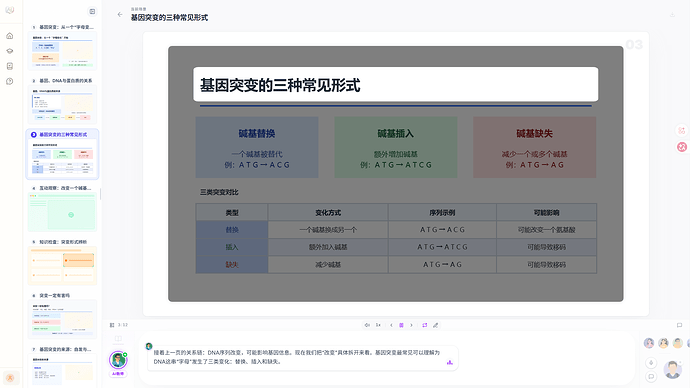690x388 pixels.
Task: Go to previous slide arrow
Action: (391, 325)
